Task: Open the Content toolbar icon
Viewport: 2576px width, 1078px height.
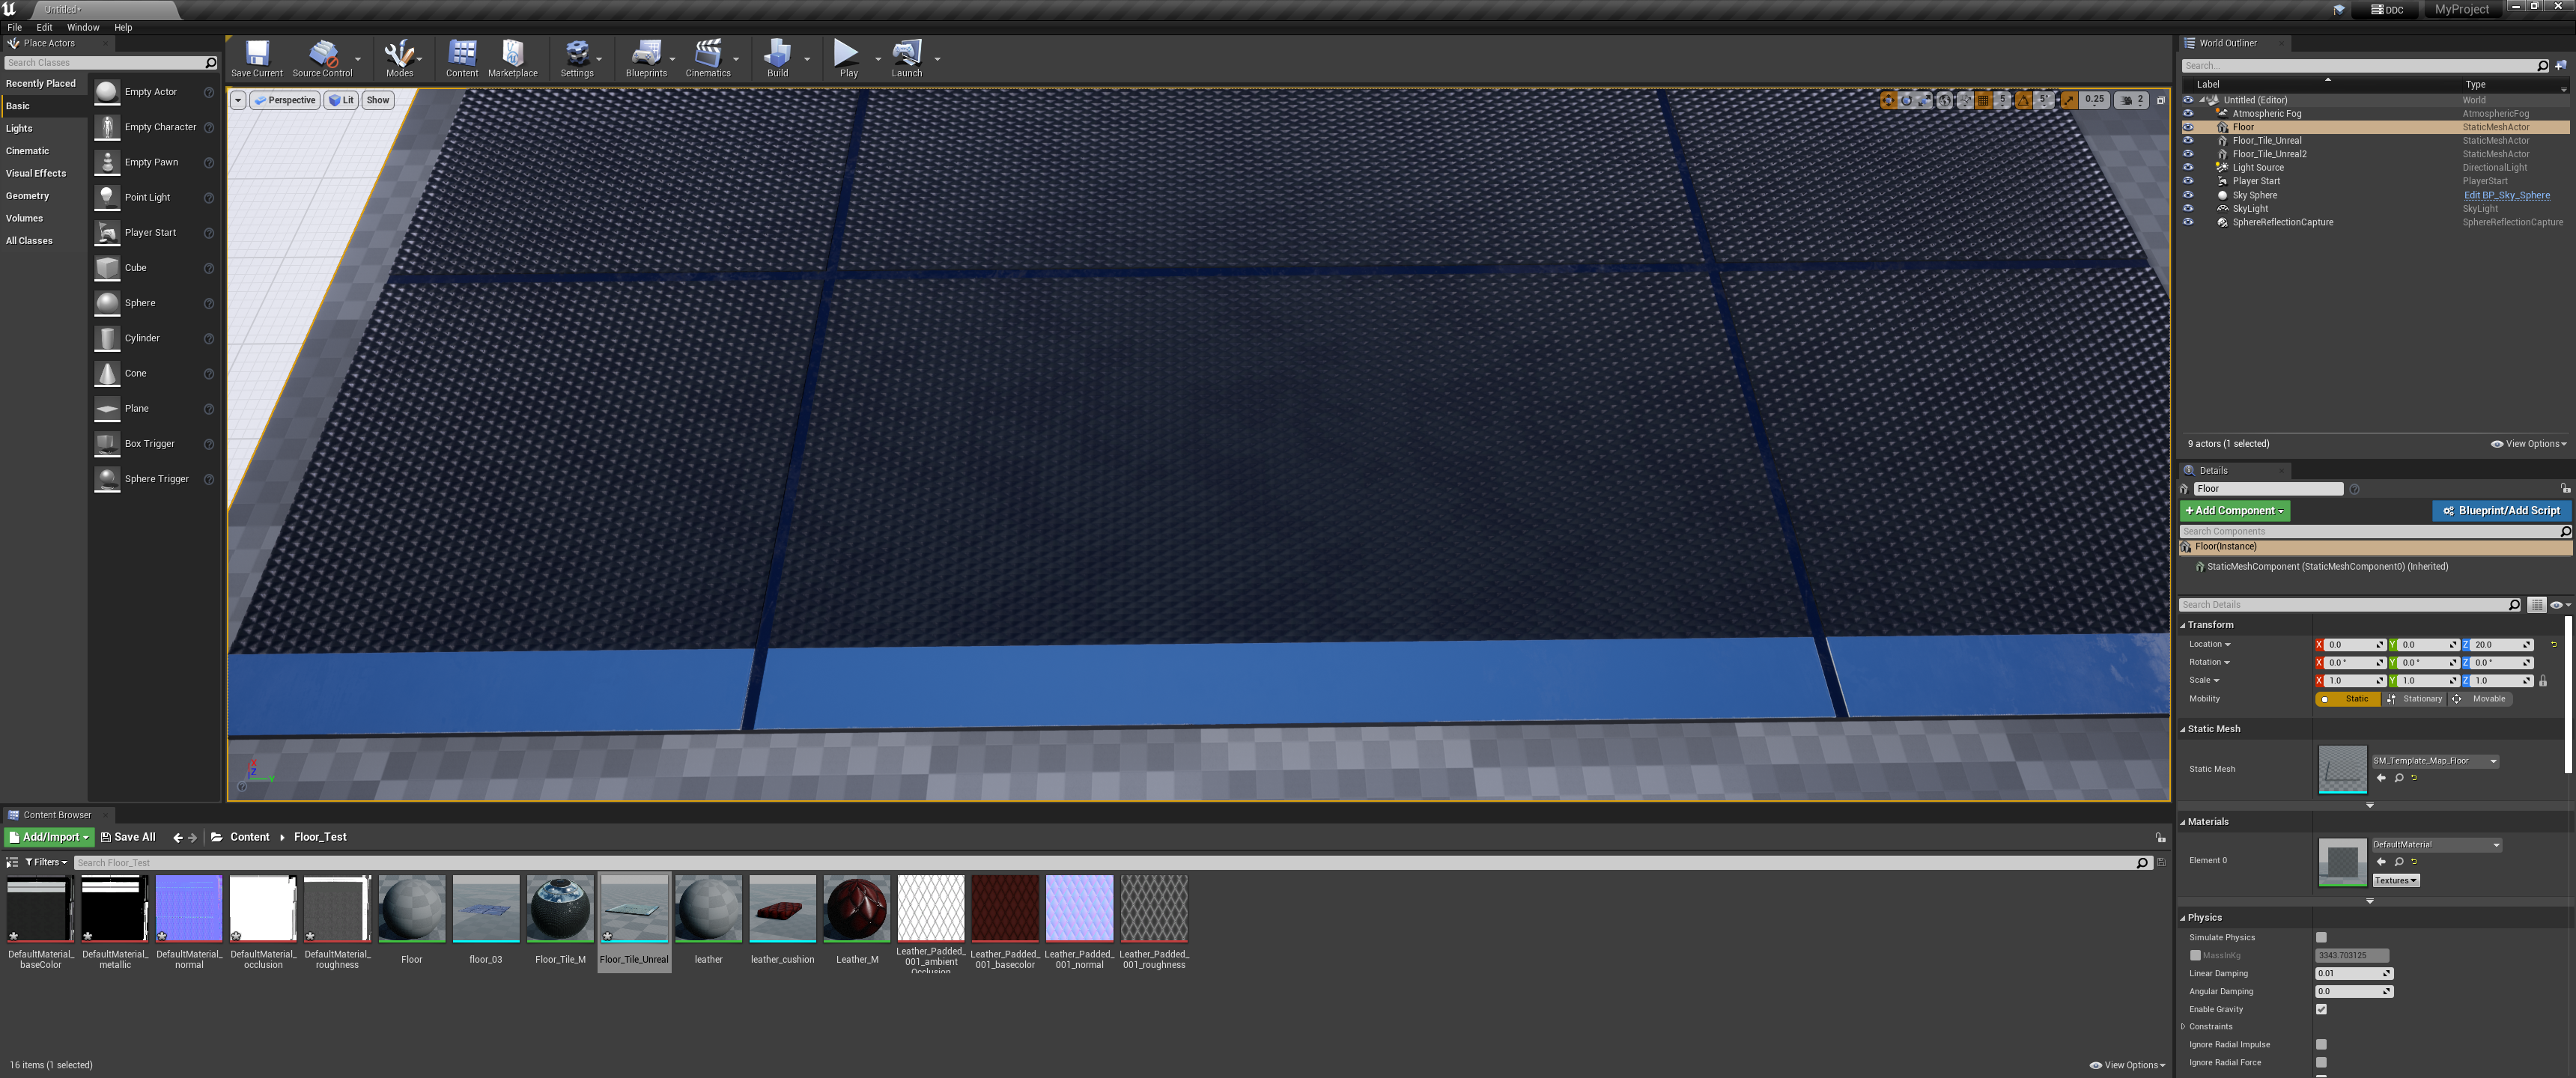Action: point(462,58)
